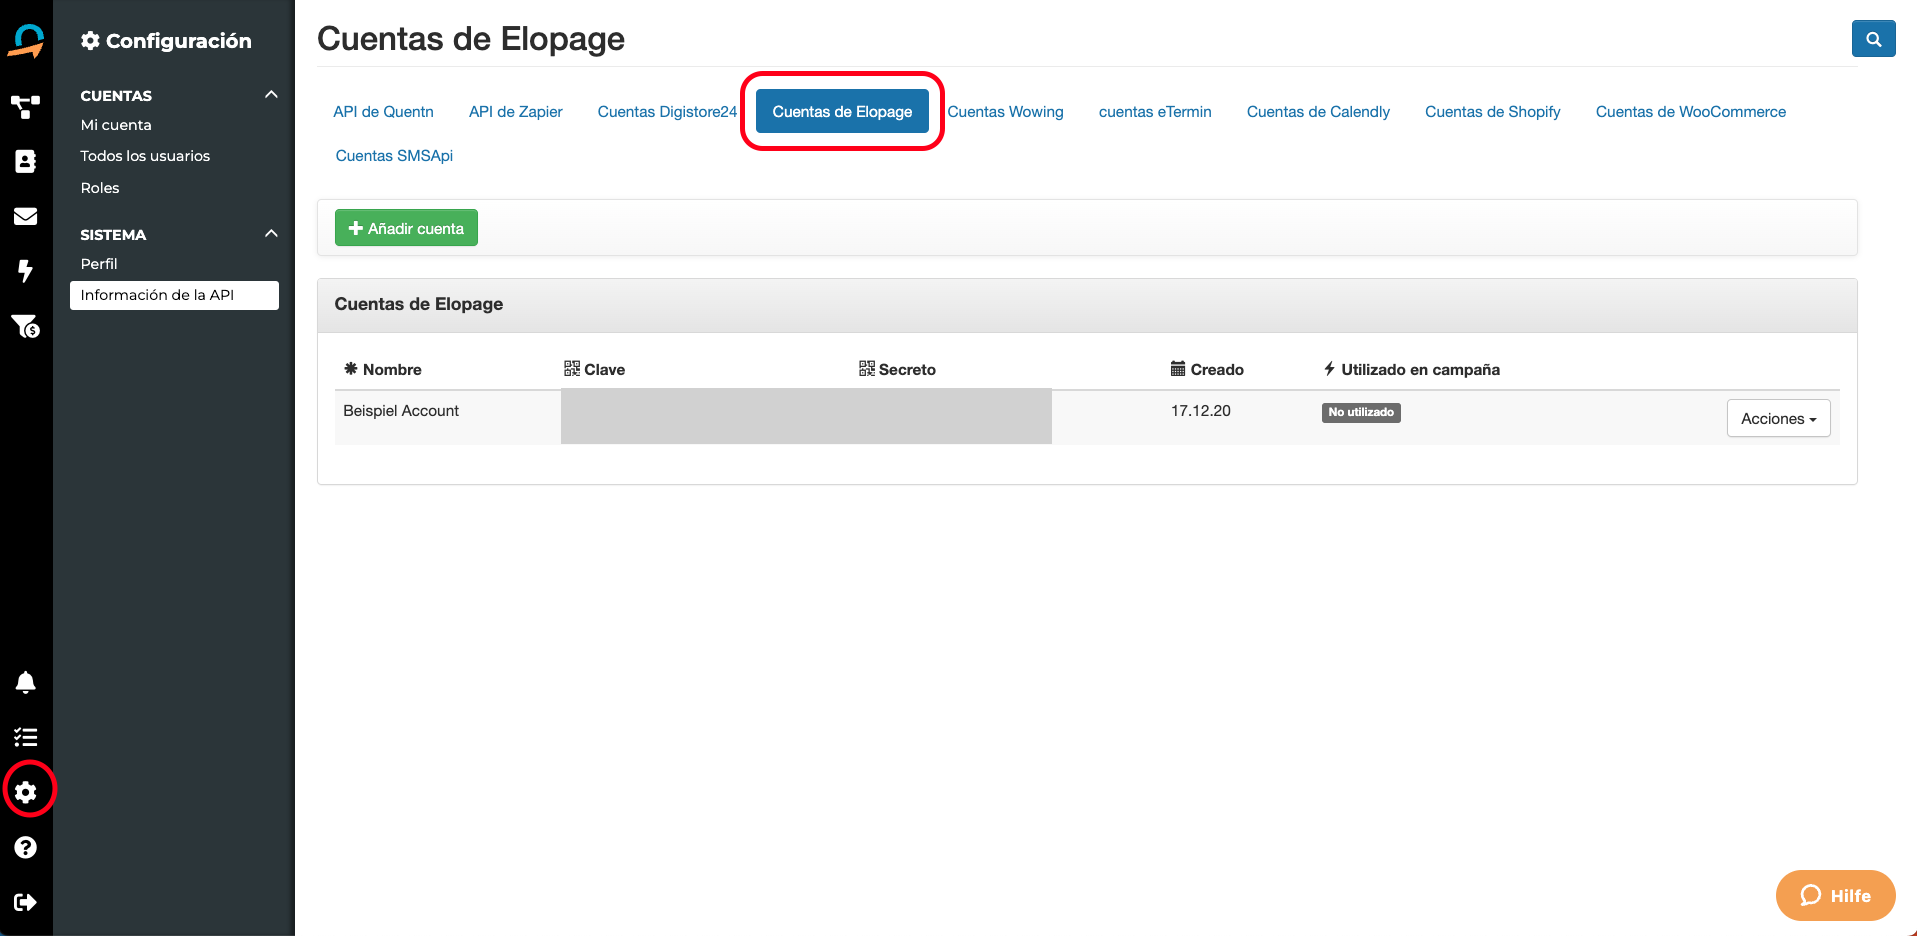Open Roles in sidebar

pyautogui.click(x=100, y=188)
